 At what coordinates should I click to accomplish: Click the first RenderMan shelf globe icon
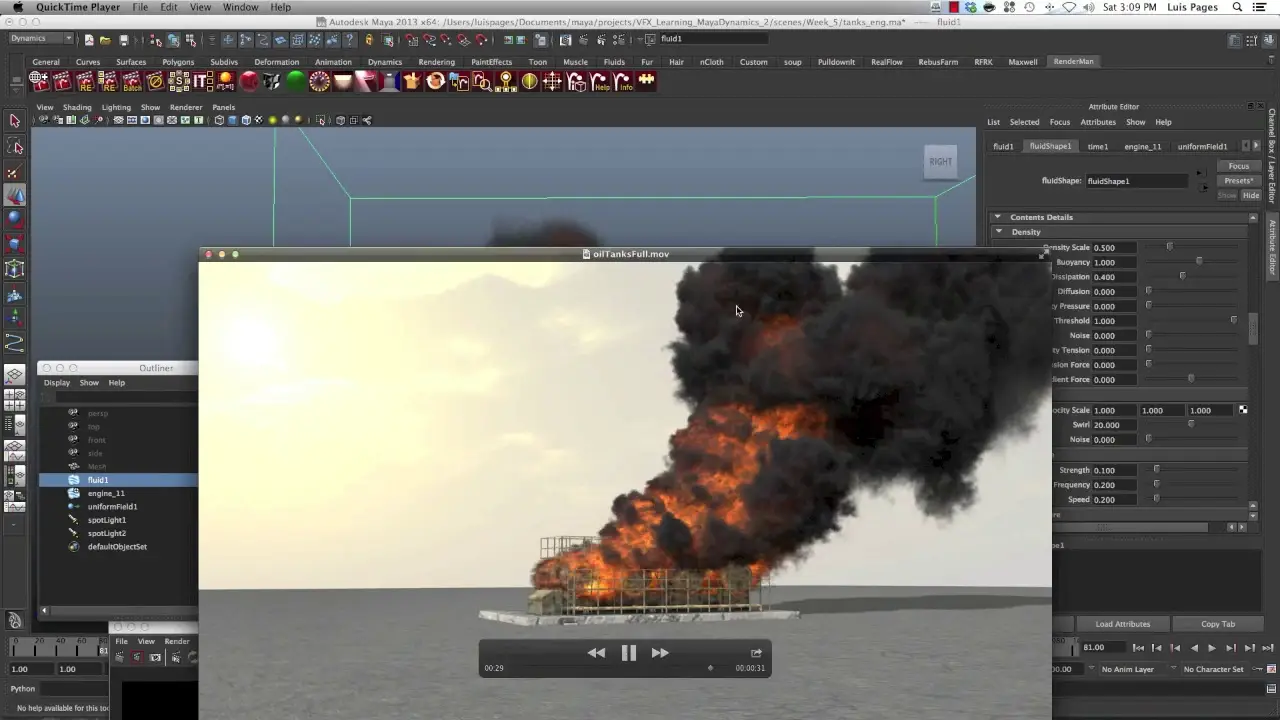[x=40, y=81]
